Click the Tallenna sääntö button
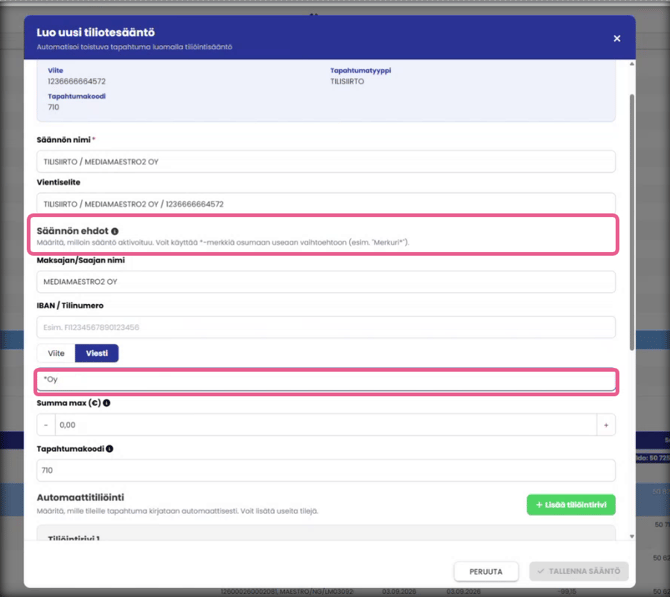Image resolution: width=670 pixels, height=597 pixels. click(x=579, y=571)
